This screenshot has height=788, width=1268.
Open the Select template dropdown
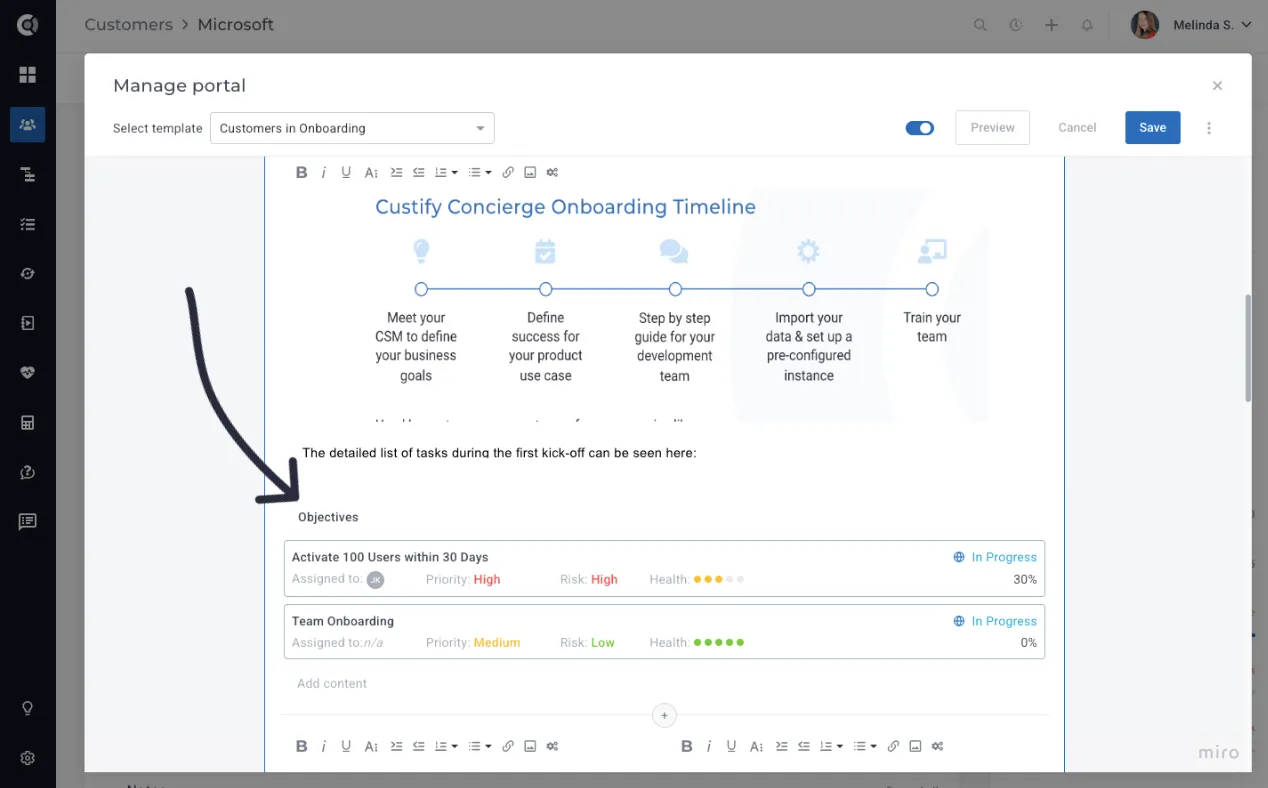(x=352, y=128)
